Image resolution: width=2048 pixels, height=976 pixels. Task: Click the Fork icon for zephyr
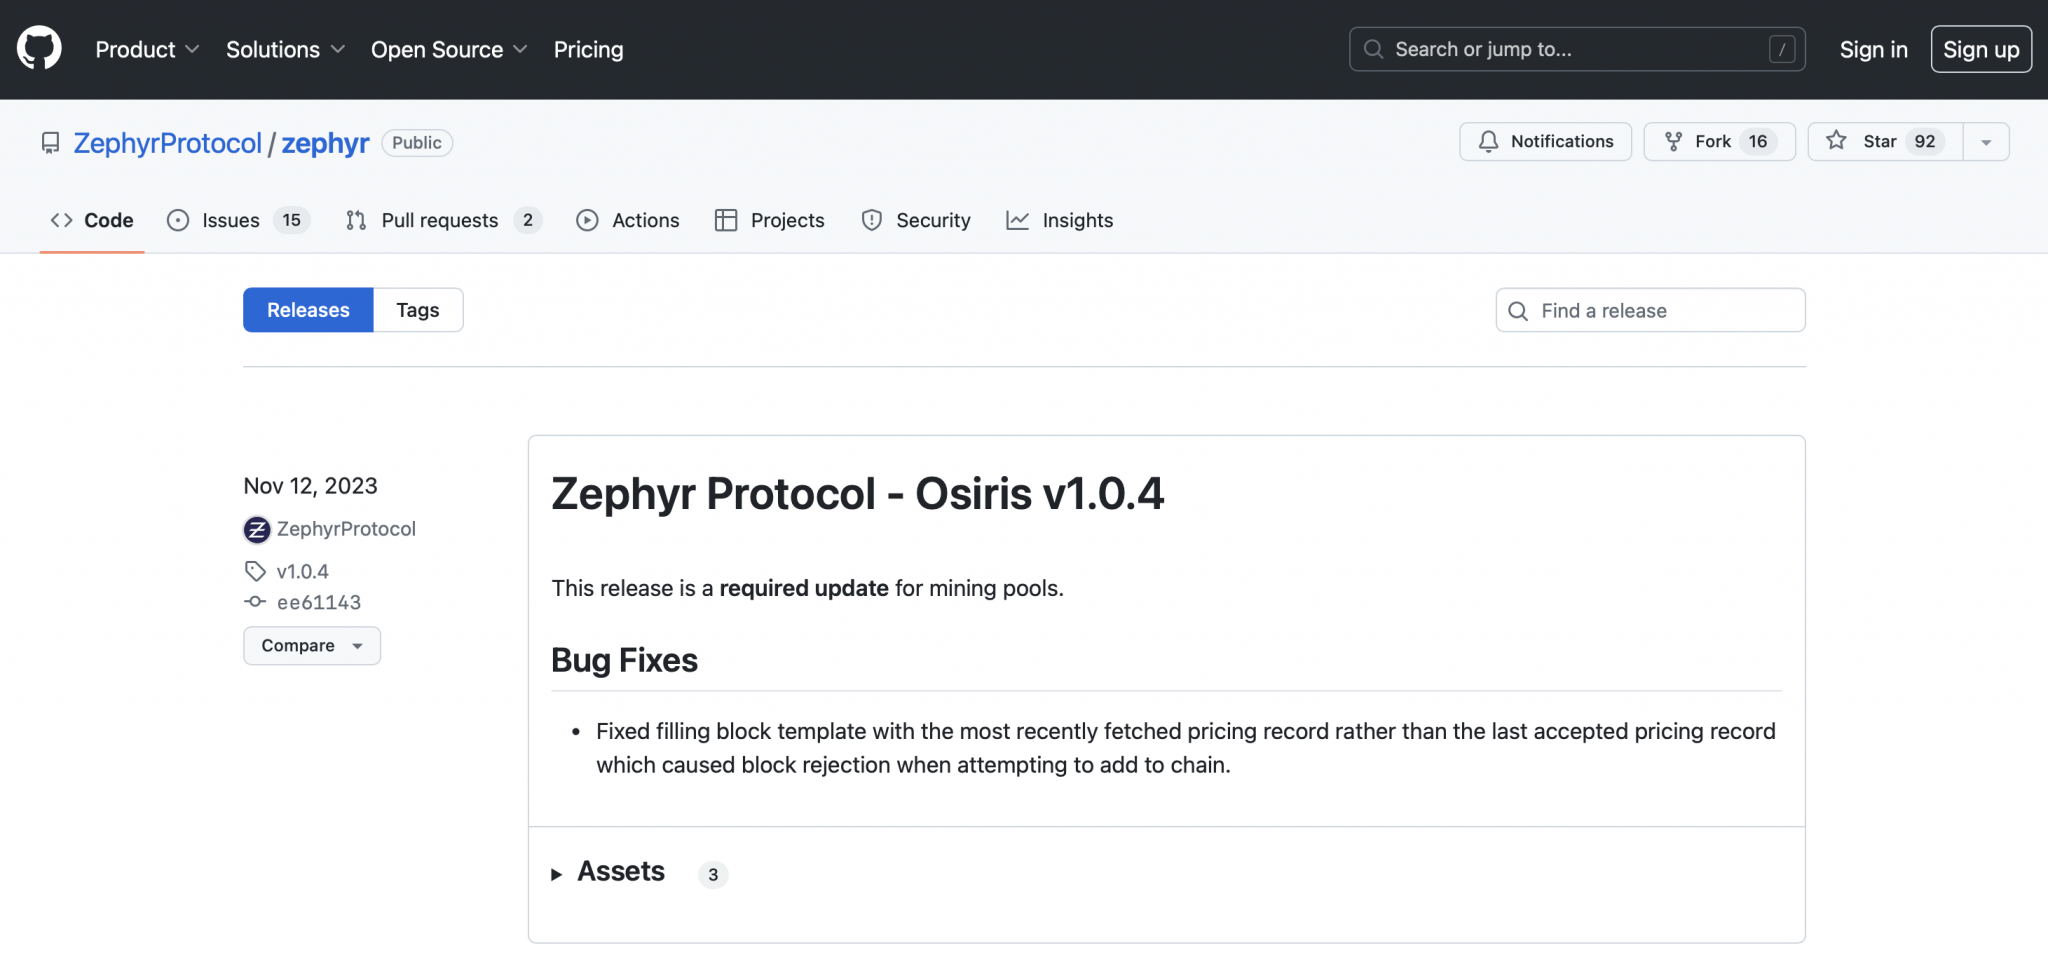(1673, 141)
